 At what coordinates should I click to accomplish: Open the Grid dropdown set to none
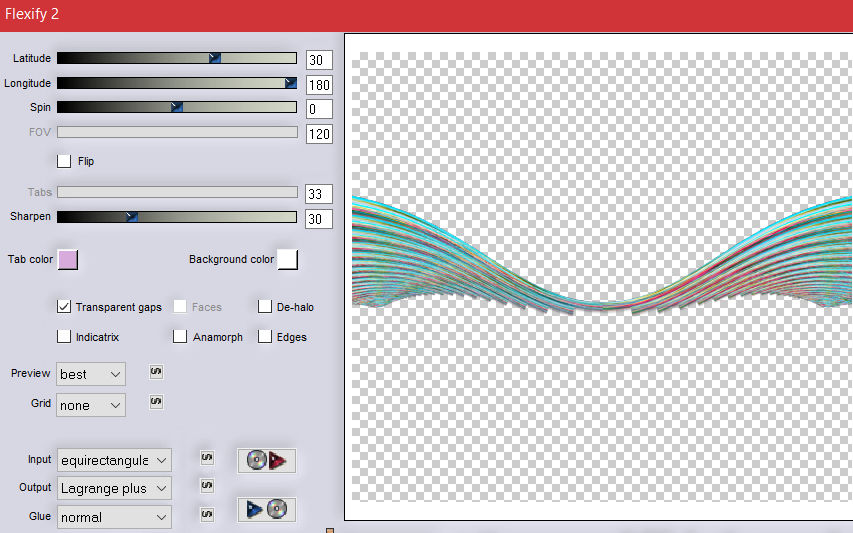coord(91,405)
